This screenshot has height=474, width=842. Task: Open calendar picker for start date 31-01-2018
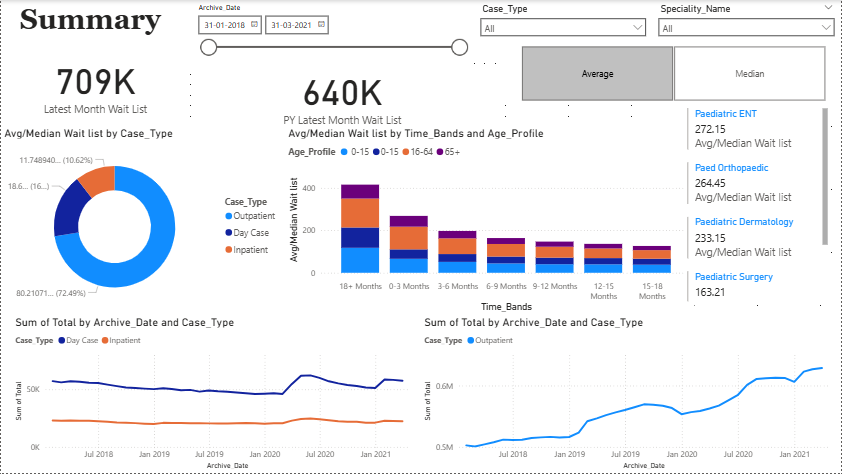click(x=255, y=25)
